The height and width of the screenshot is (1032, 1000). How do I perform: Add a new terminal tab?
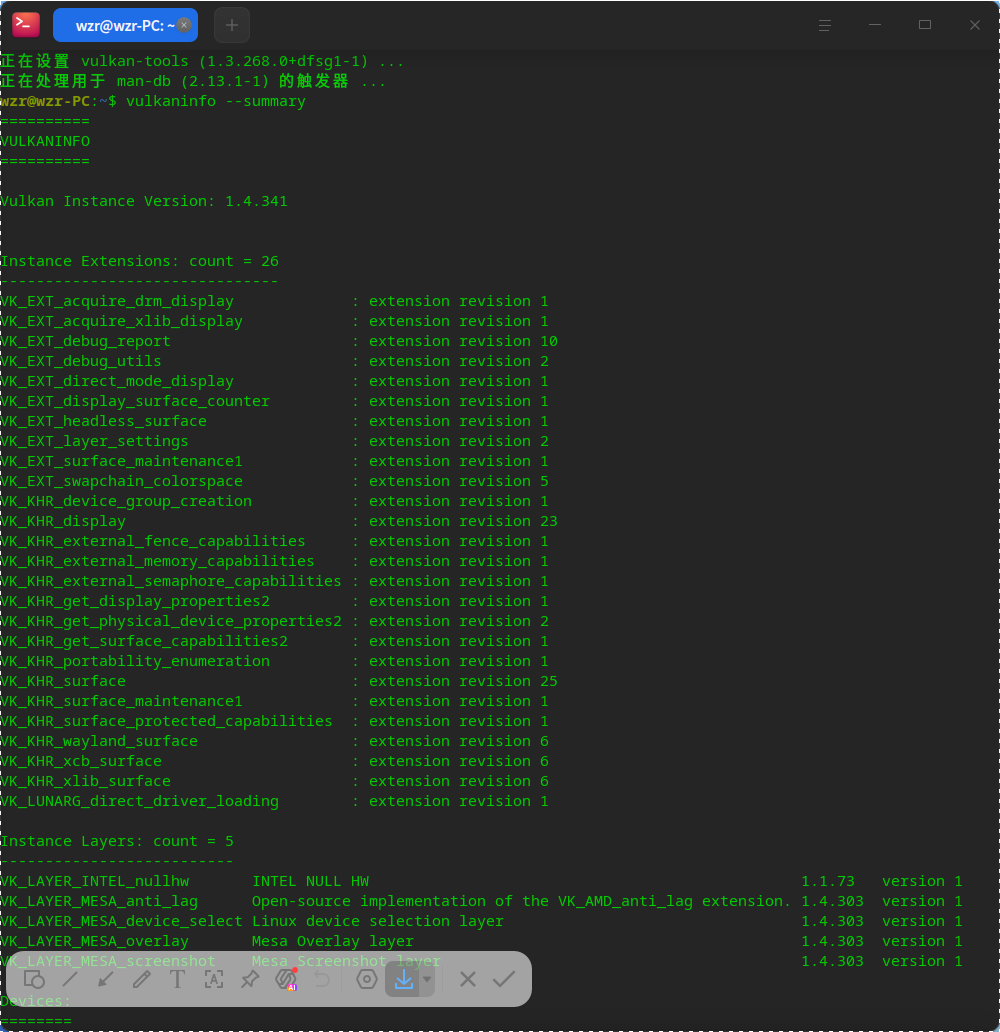pyautogui.click(x=232, y=25)
